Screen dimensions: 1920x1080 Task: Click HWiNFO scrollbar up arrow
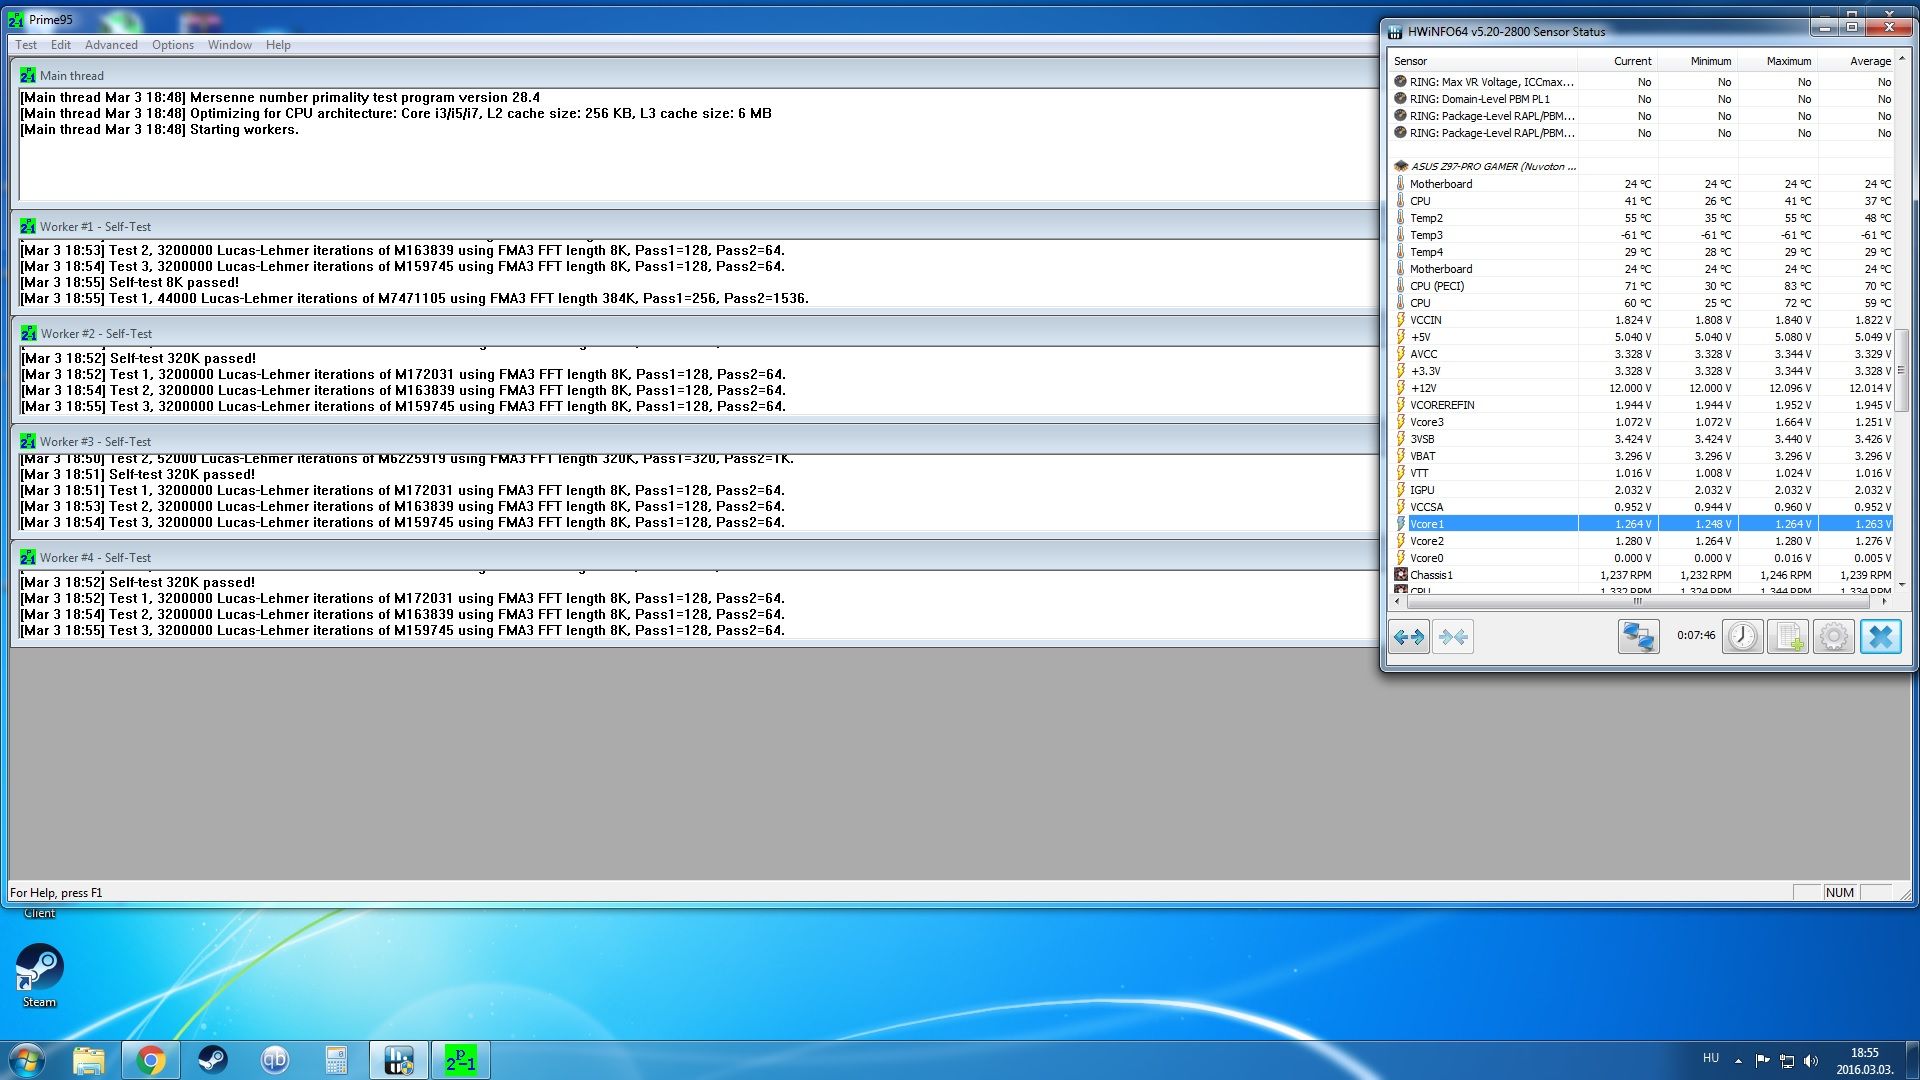pos(1901,59)
